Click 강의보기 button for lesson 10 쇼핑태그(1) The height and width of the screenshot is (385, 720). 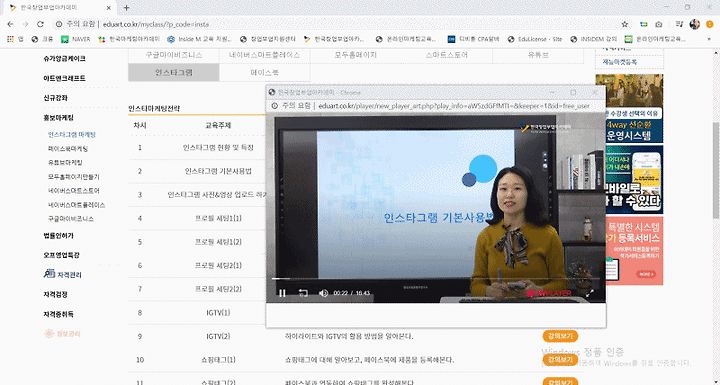click(560, 360)
